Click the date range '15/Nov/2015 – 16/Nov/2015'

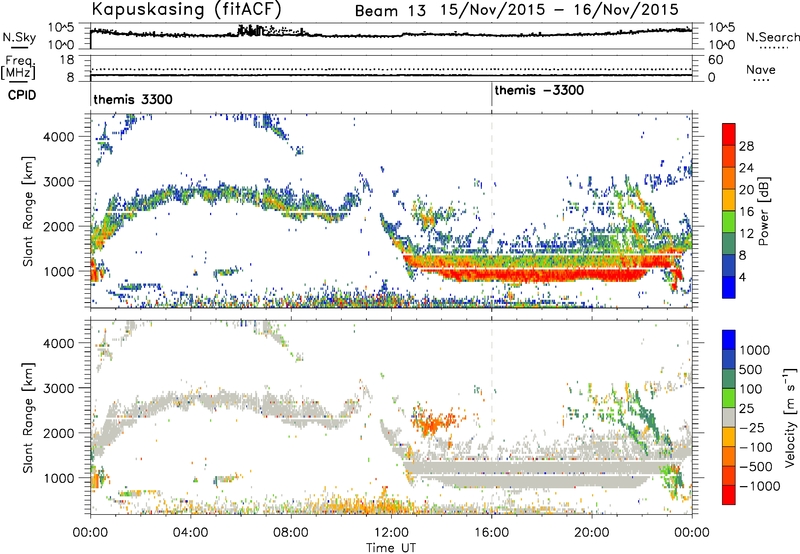pos(560,10)
